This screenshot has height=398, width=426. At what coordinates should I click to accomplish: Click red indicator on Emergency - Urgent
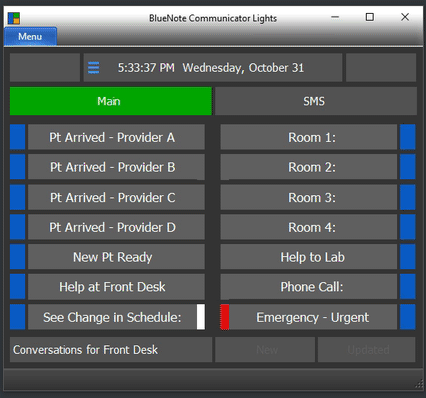tap(225, 317)
